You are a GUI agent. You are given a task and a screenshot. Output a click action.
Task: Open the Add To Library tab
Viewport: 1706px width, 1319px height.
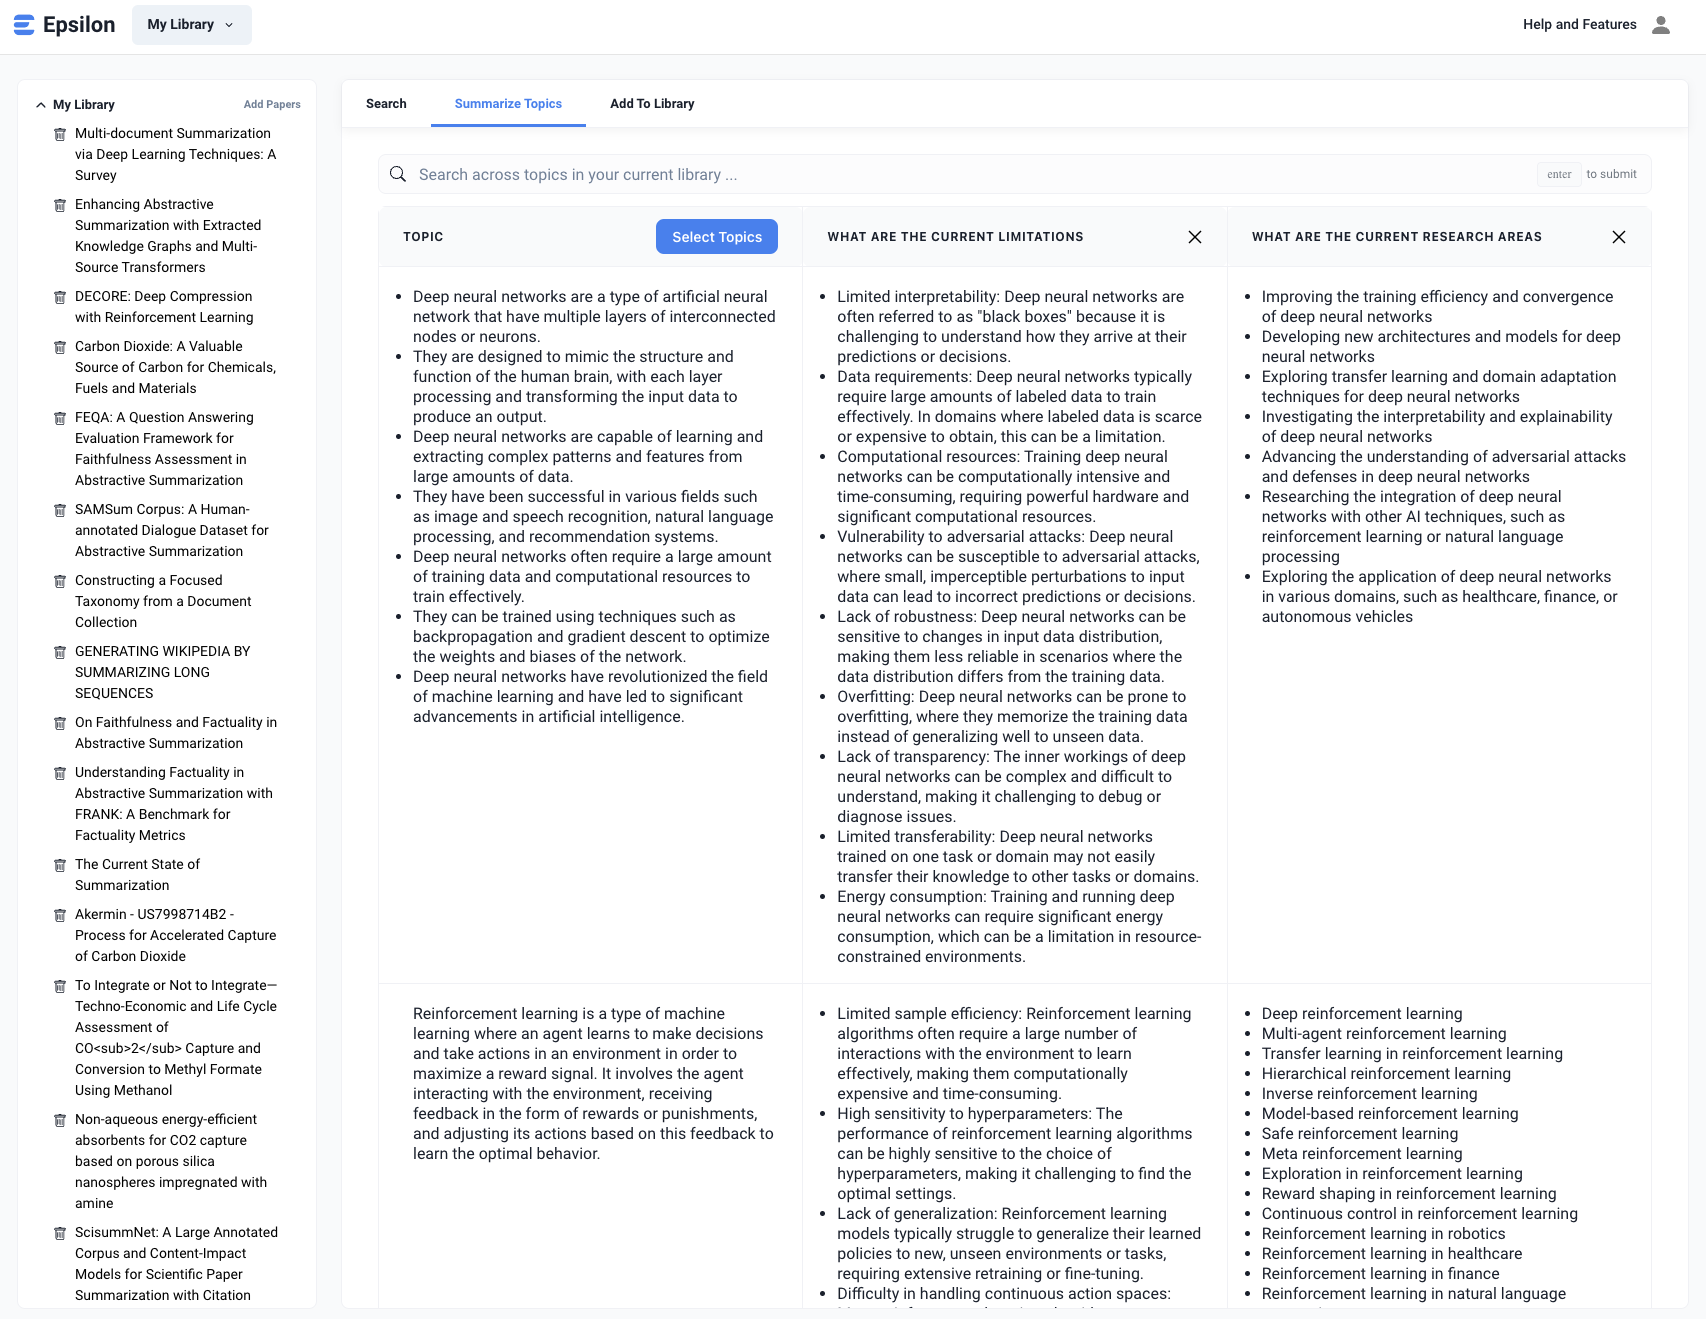tap(652, 104)
